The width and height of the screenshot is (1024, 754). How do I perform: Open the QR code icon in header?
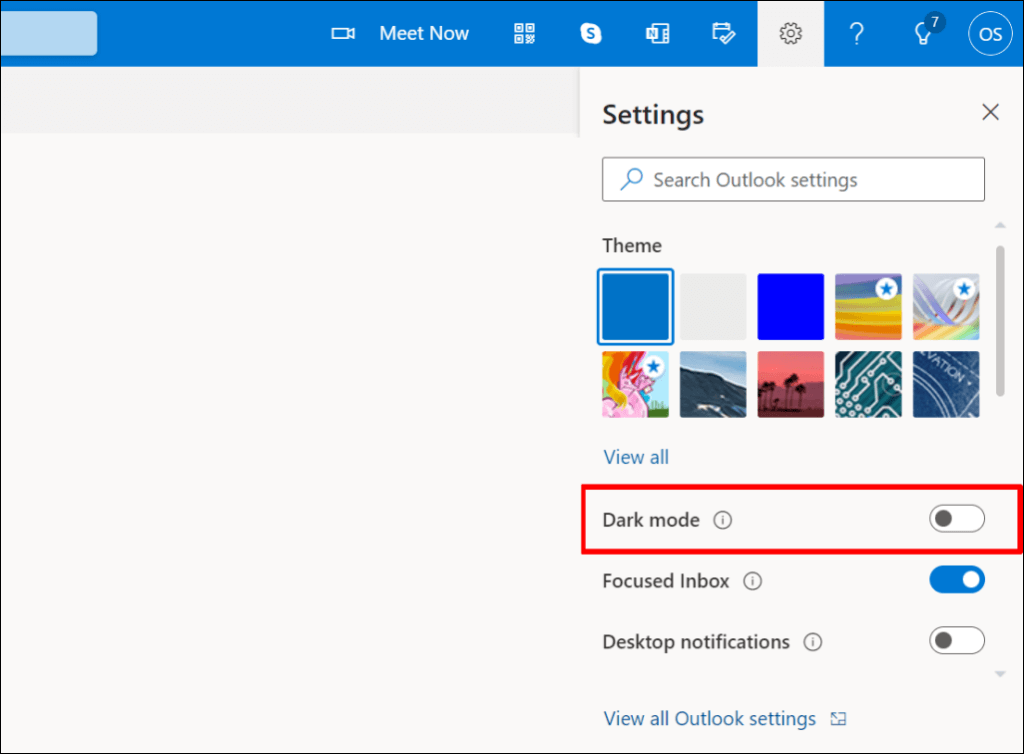[525, 34]
